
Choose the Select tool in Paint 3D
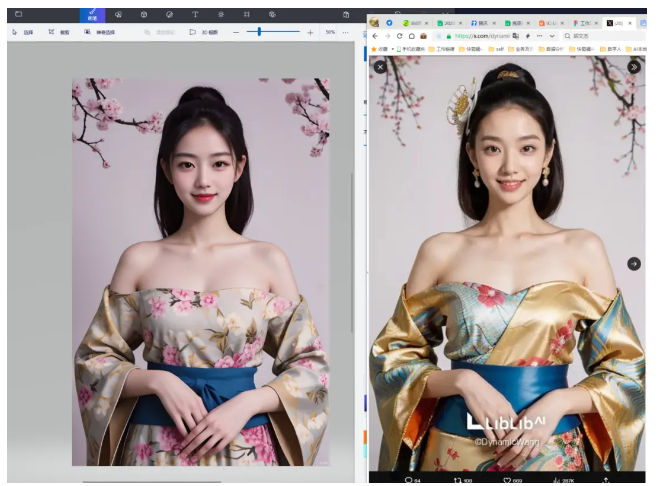[x=23, y=32]
